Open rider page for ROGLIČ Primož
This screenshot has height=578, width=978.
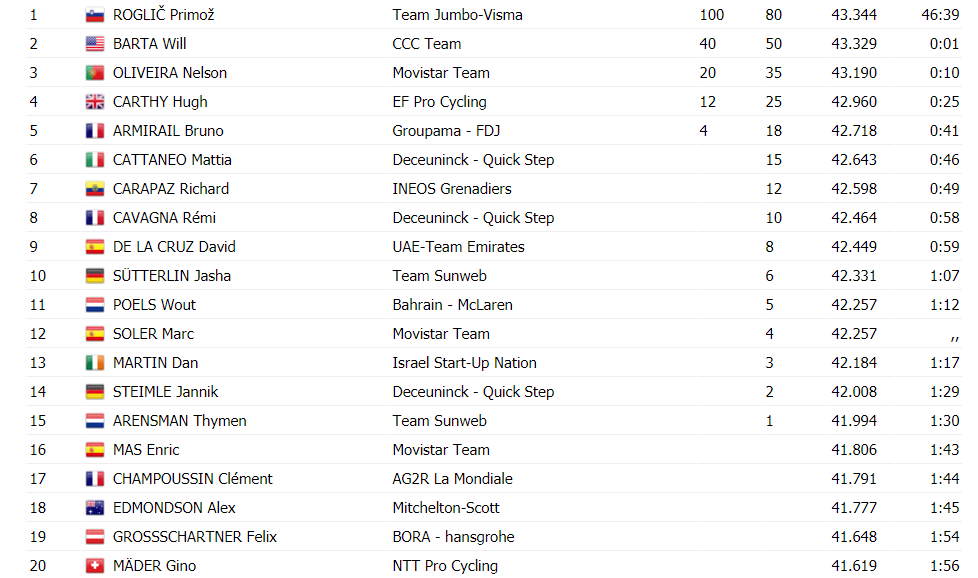click(x=163, y=15)
